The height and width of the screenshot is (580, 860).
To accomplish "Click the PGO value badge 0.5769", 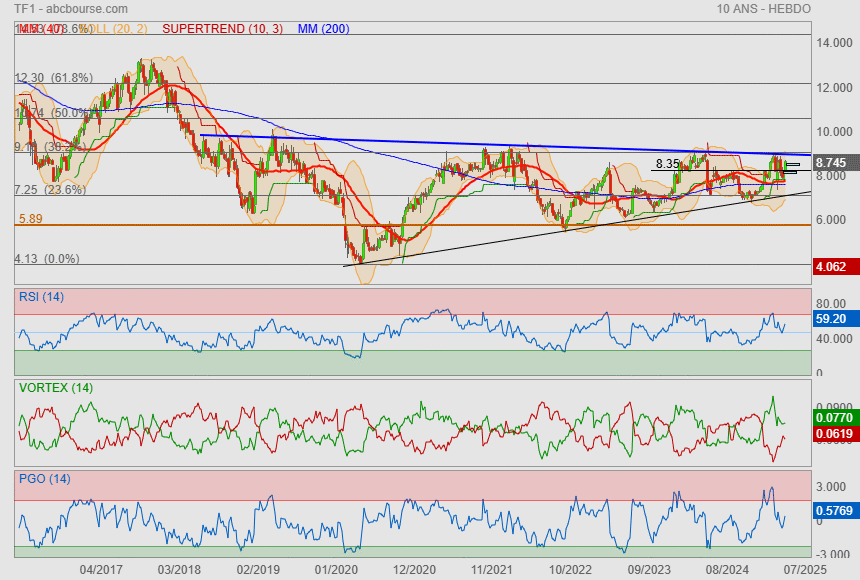I will [835, 510].
